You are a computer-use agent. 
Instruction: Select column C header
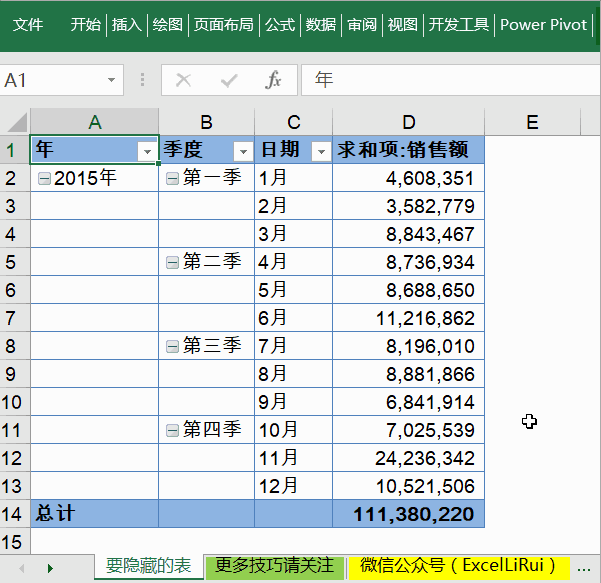pyautogui.click(x=294, y=122)
